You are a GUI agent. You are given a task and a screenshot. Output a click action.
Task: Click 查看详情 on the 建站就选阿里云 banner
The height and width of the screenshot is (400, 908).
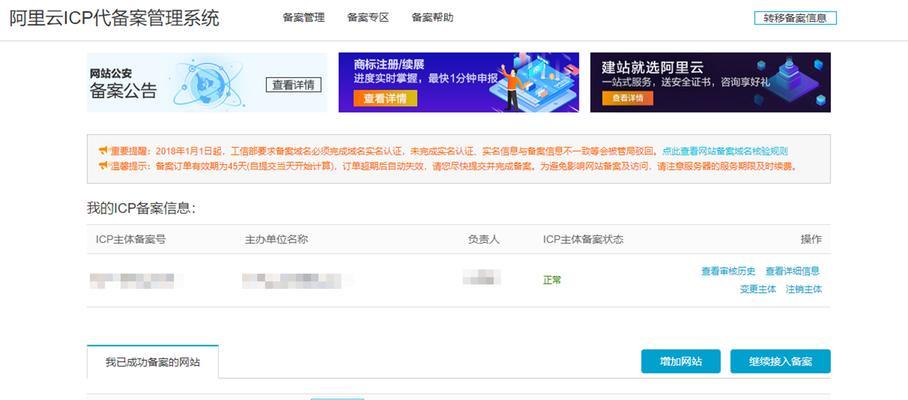coord(628,98)
